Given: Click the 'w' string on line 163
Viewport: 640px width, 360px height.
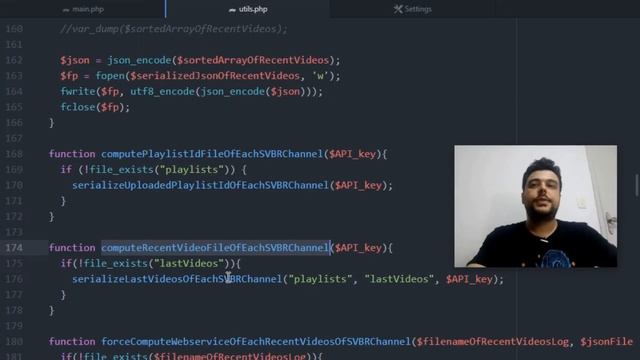Looking at the screenshot, I should click(x=320, y=76).
